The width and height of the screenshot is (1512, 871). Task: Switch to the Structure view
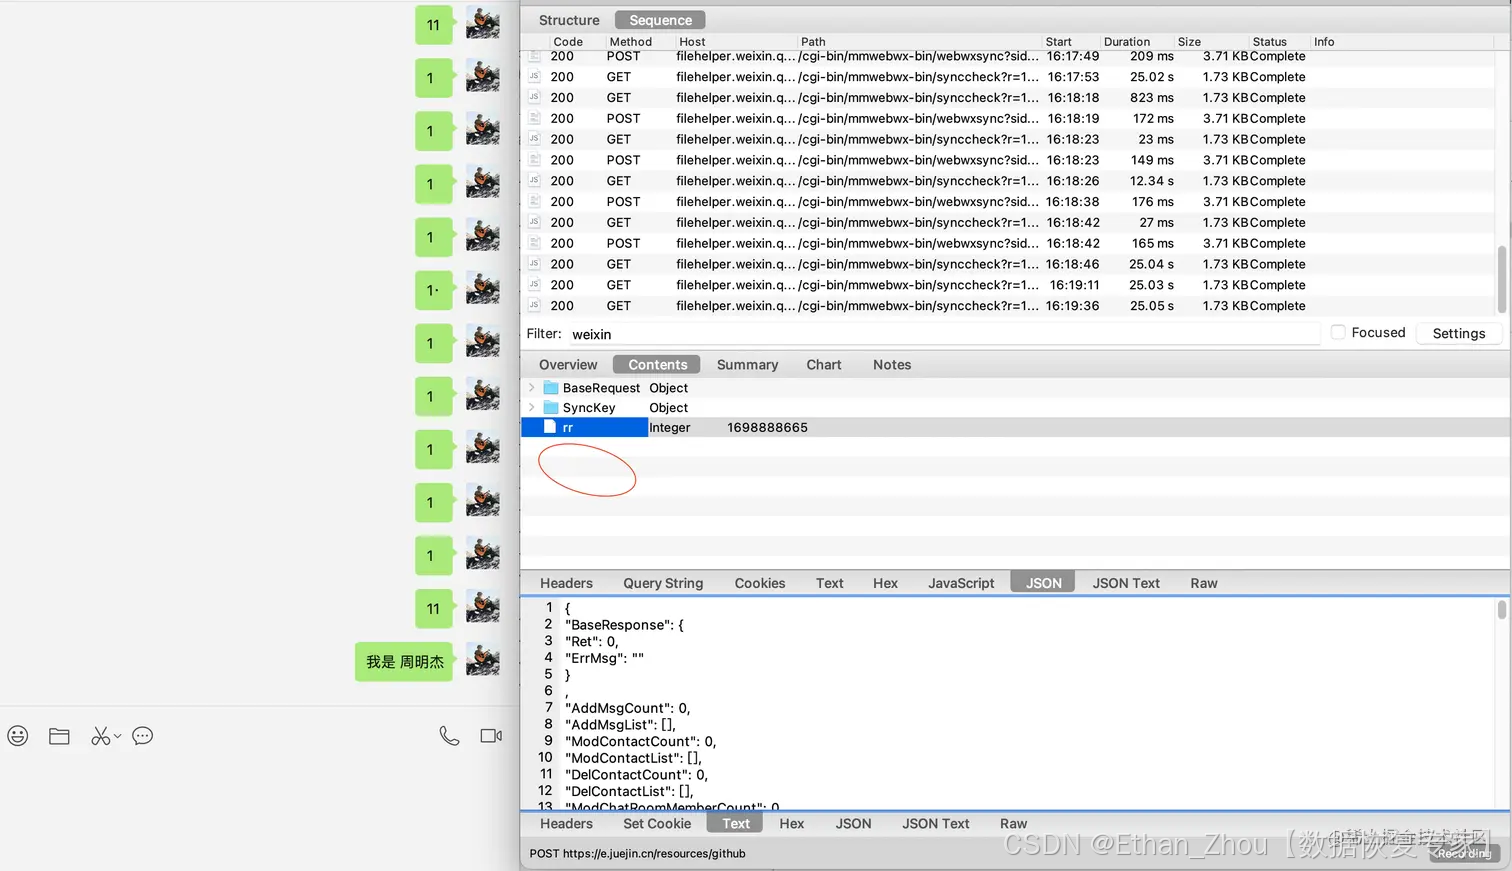[x=569, y=20]
